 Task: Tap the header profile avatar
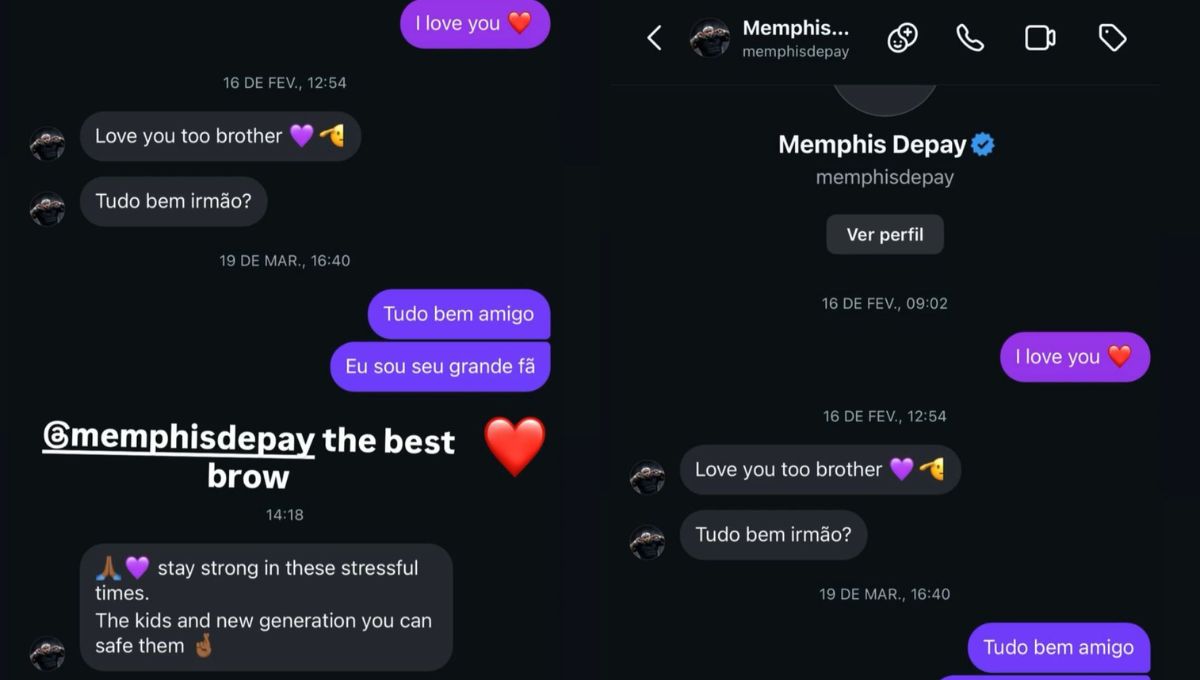pos(710,38)
